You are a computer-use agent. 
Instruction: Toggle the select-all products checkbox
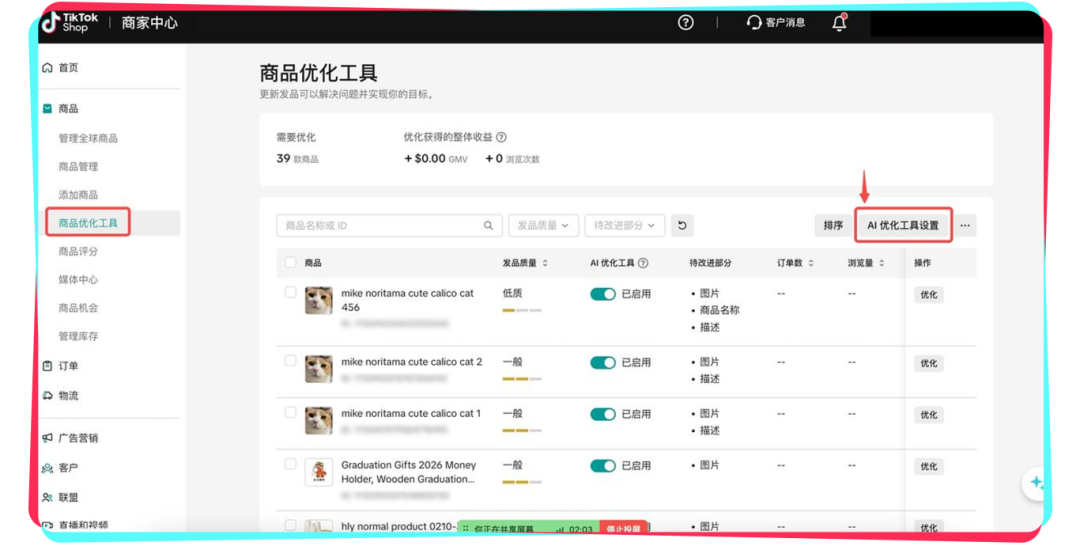tap(291, 262)
